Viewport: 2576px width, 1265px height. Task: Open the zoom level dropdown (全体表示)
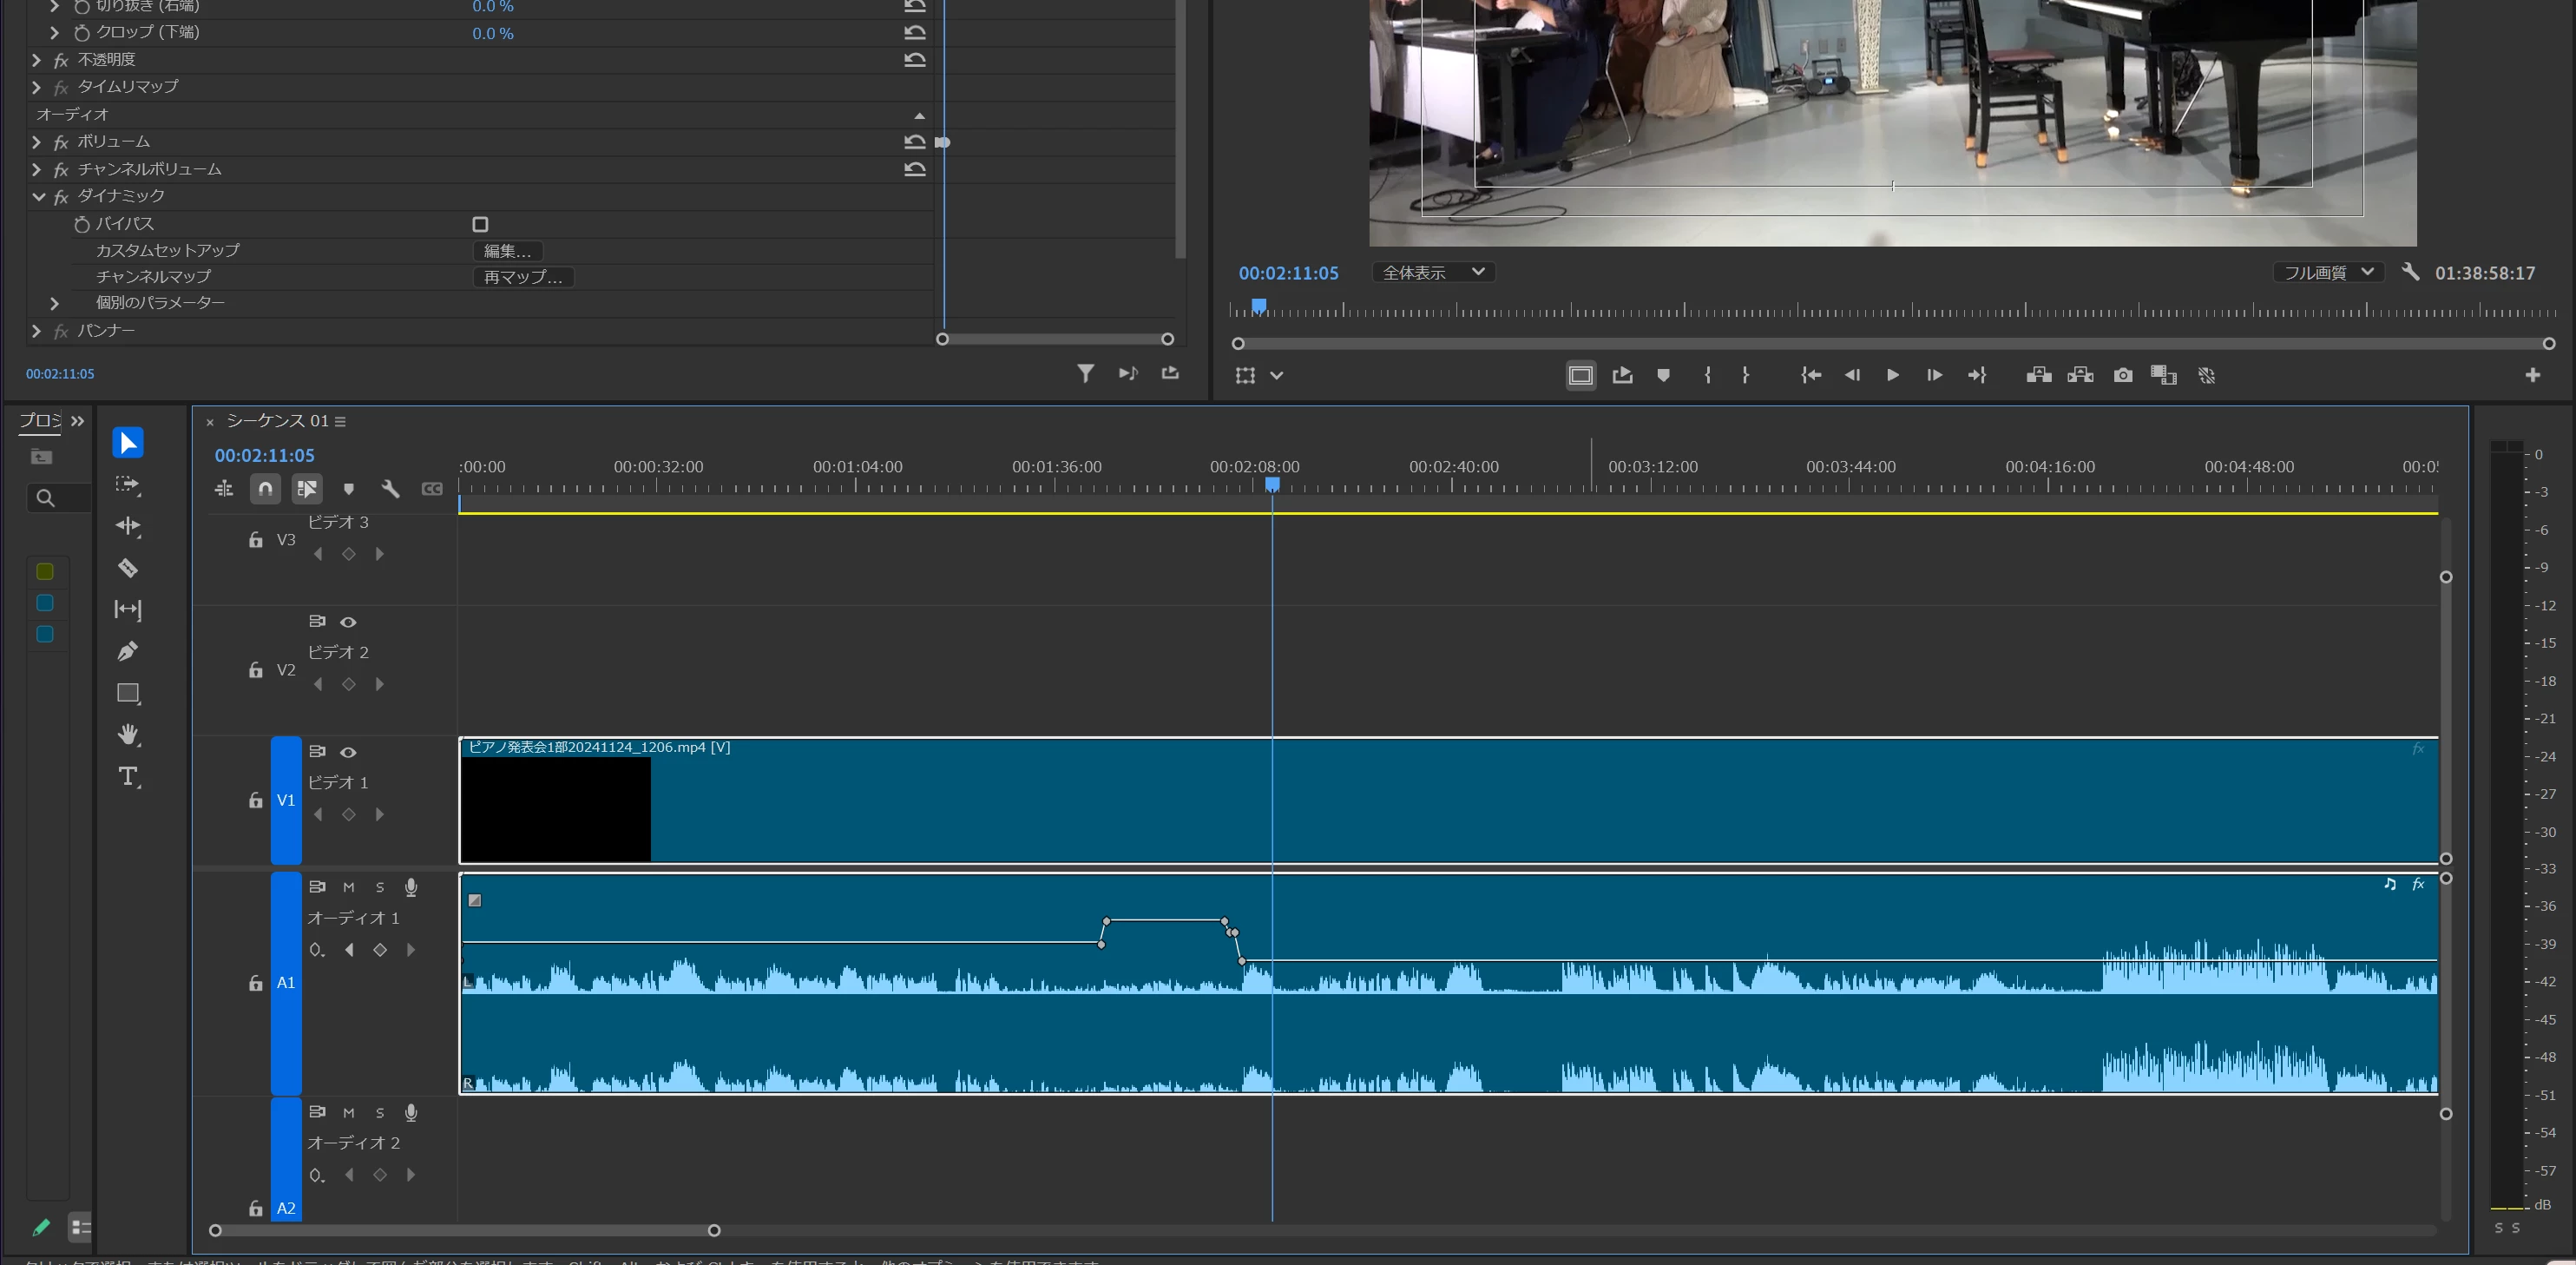point(1433,272)
